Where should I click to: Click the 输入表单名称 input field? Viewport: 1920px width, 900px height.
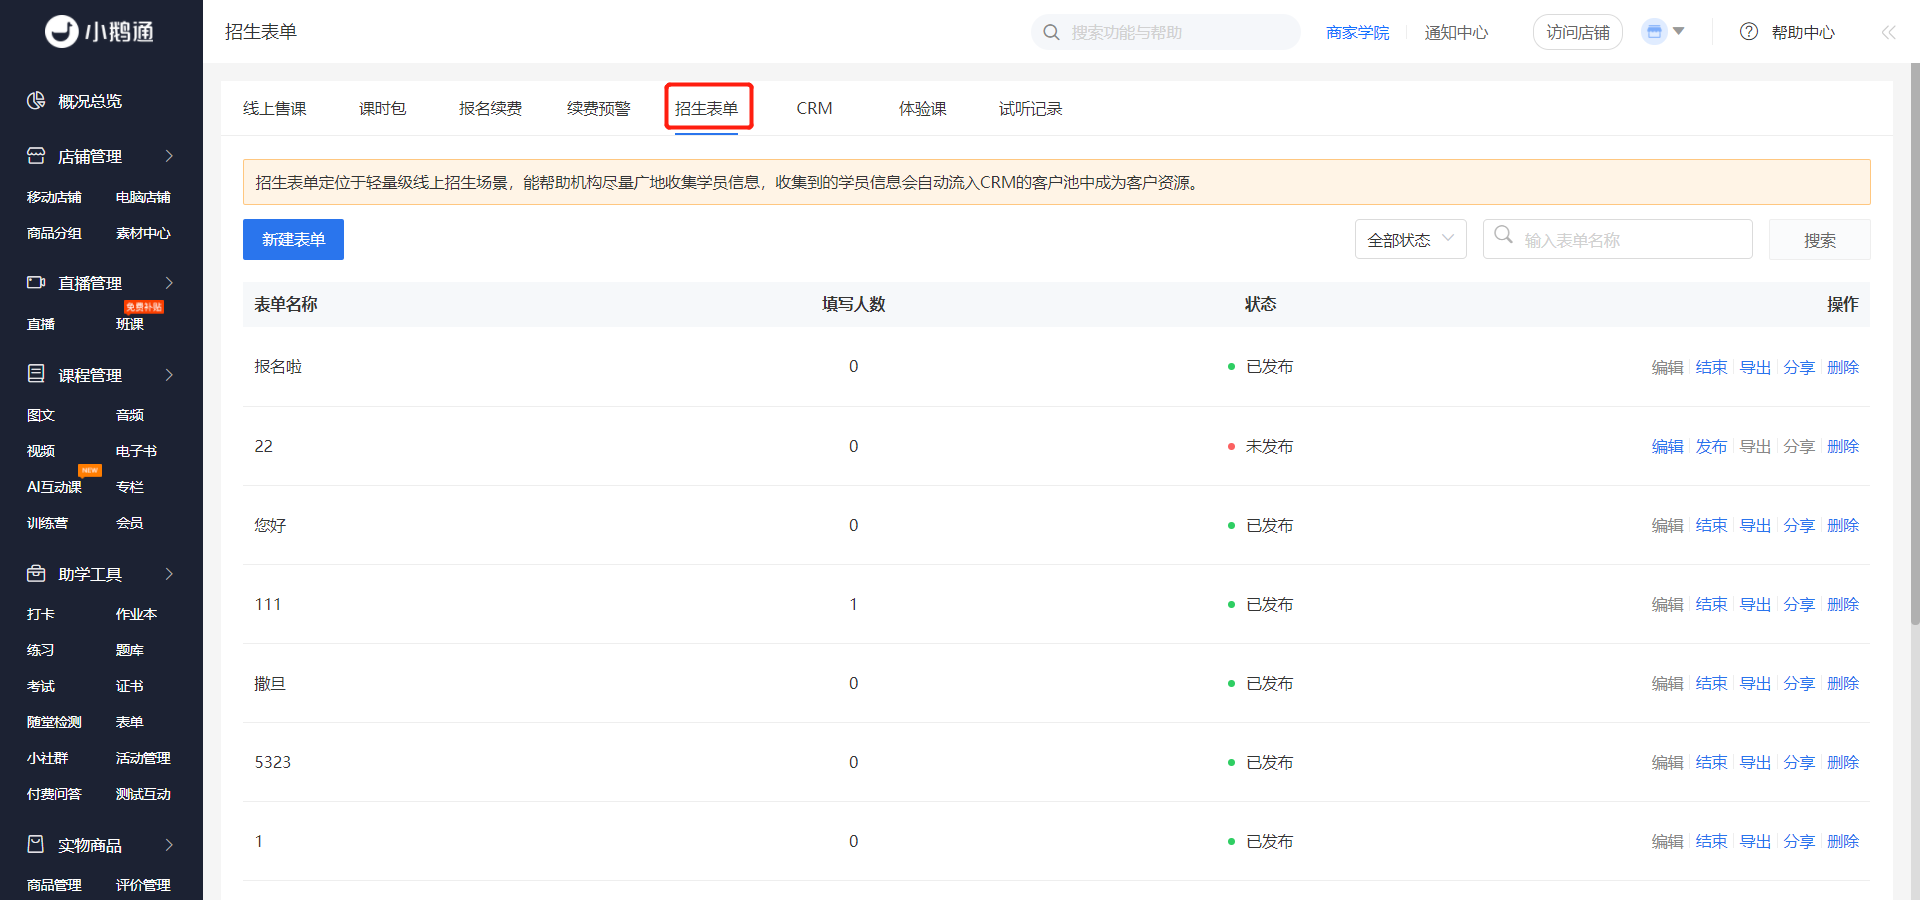[1618, 240]
